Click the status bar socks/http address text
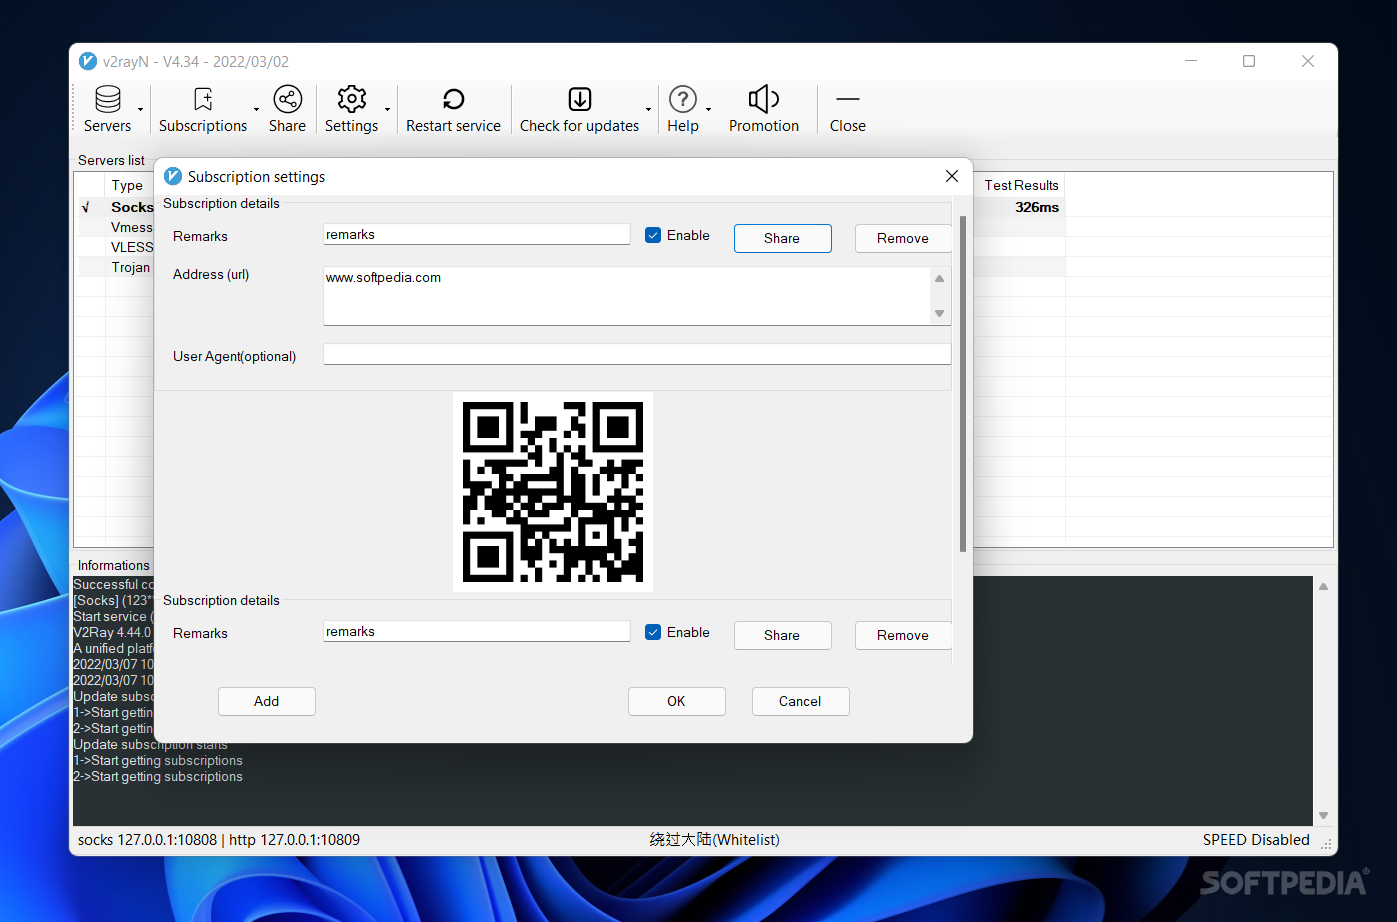The height and width of the screenshot is (922, 1397). [219, 840]
